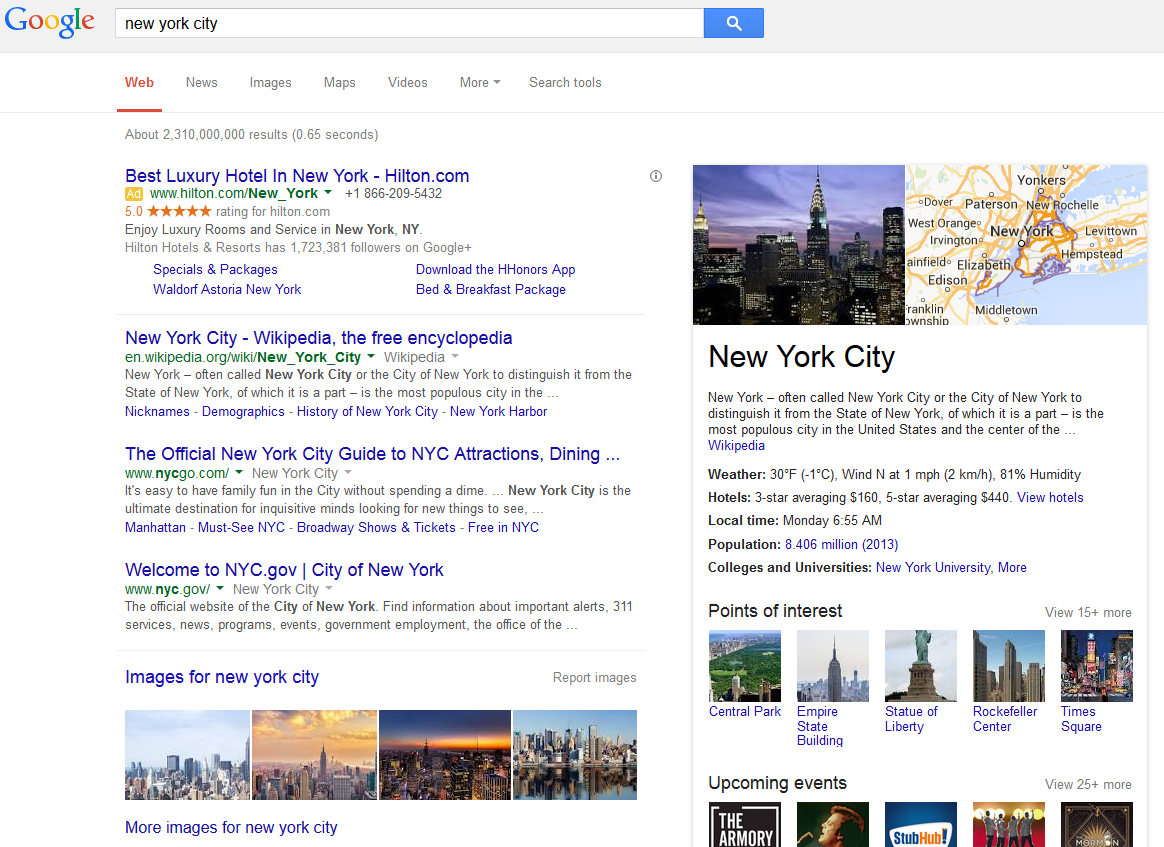Viewport: 1164px width, 847px height.
Task: Open the StubHub event thumbnail
Action: click(920, 824)
